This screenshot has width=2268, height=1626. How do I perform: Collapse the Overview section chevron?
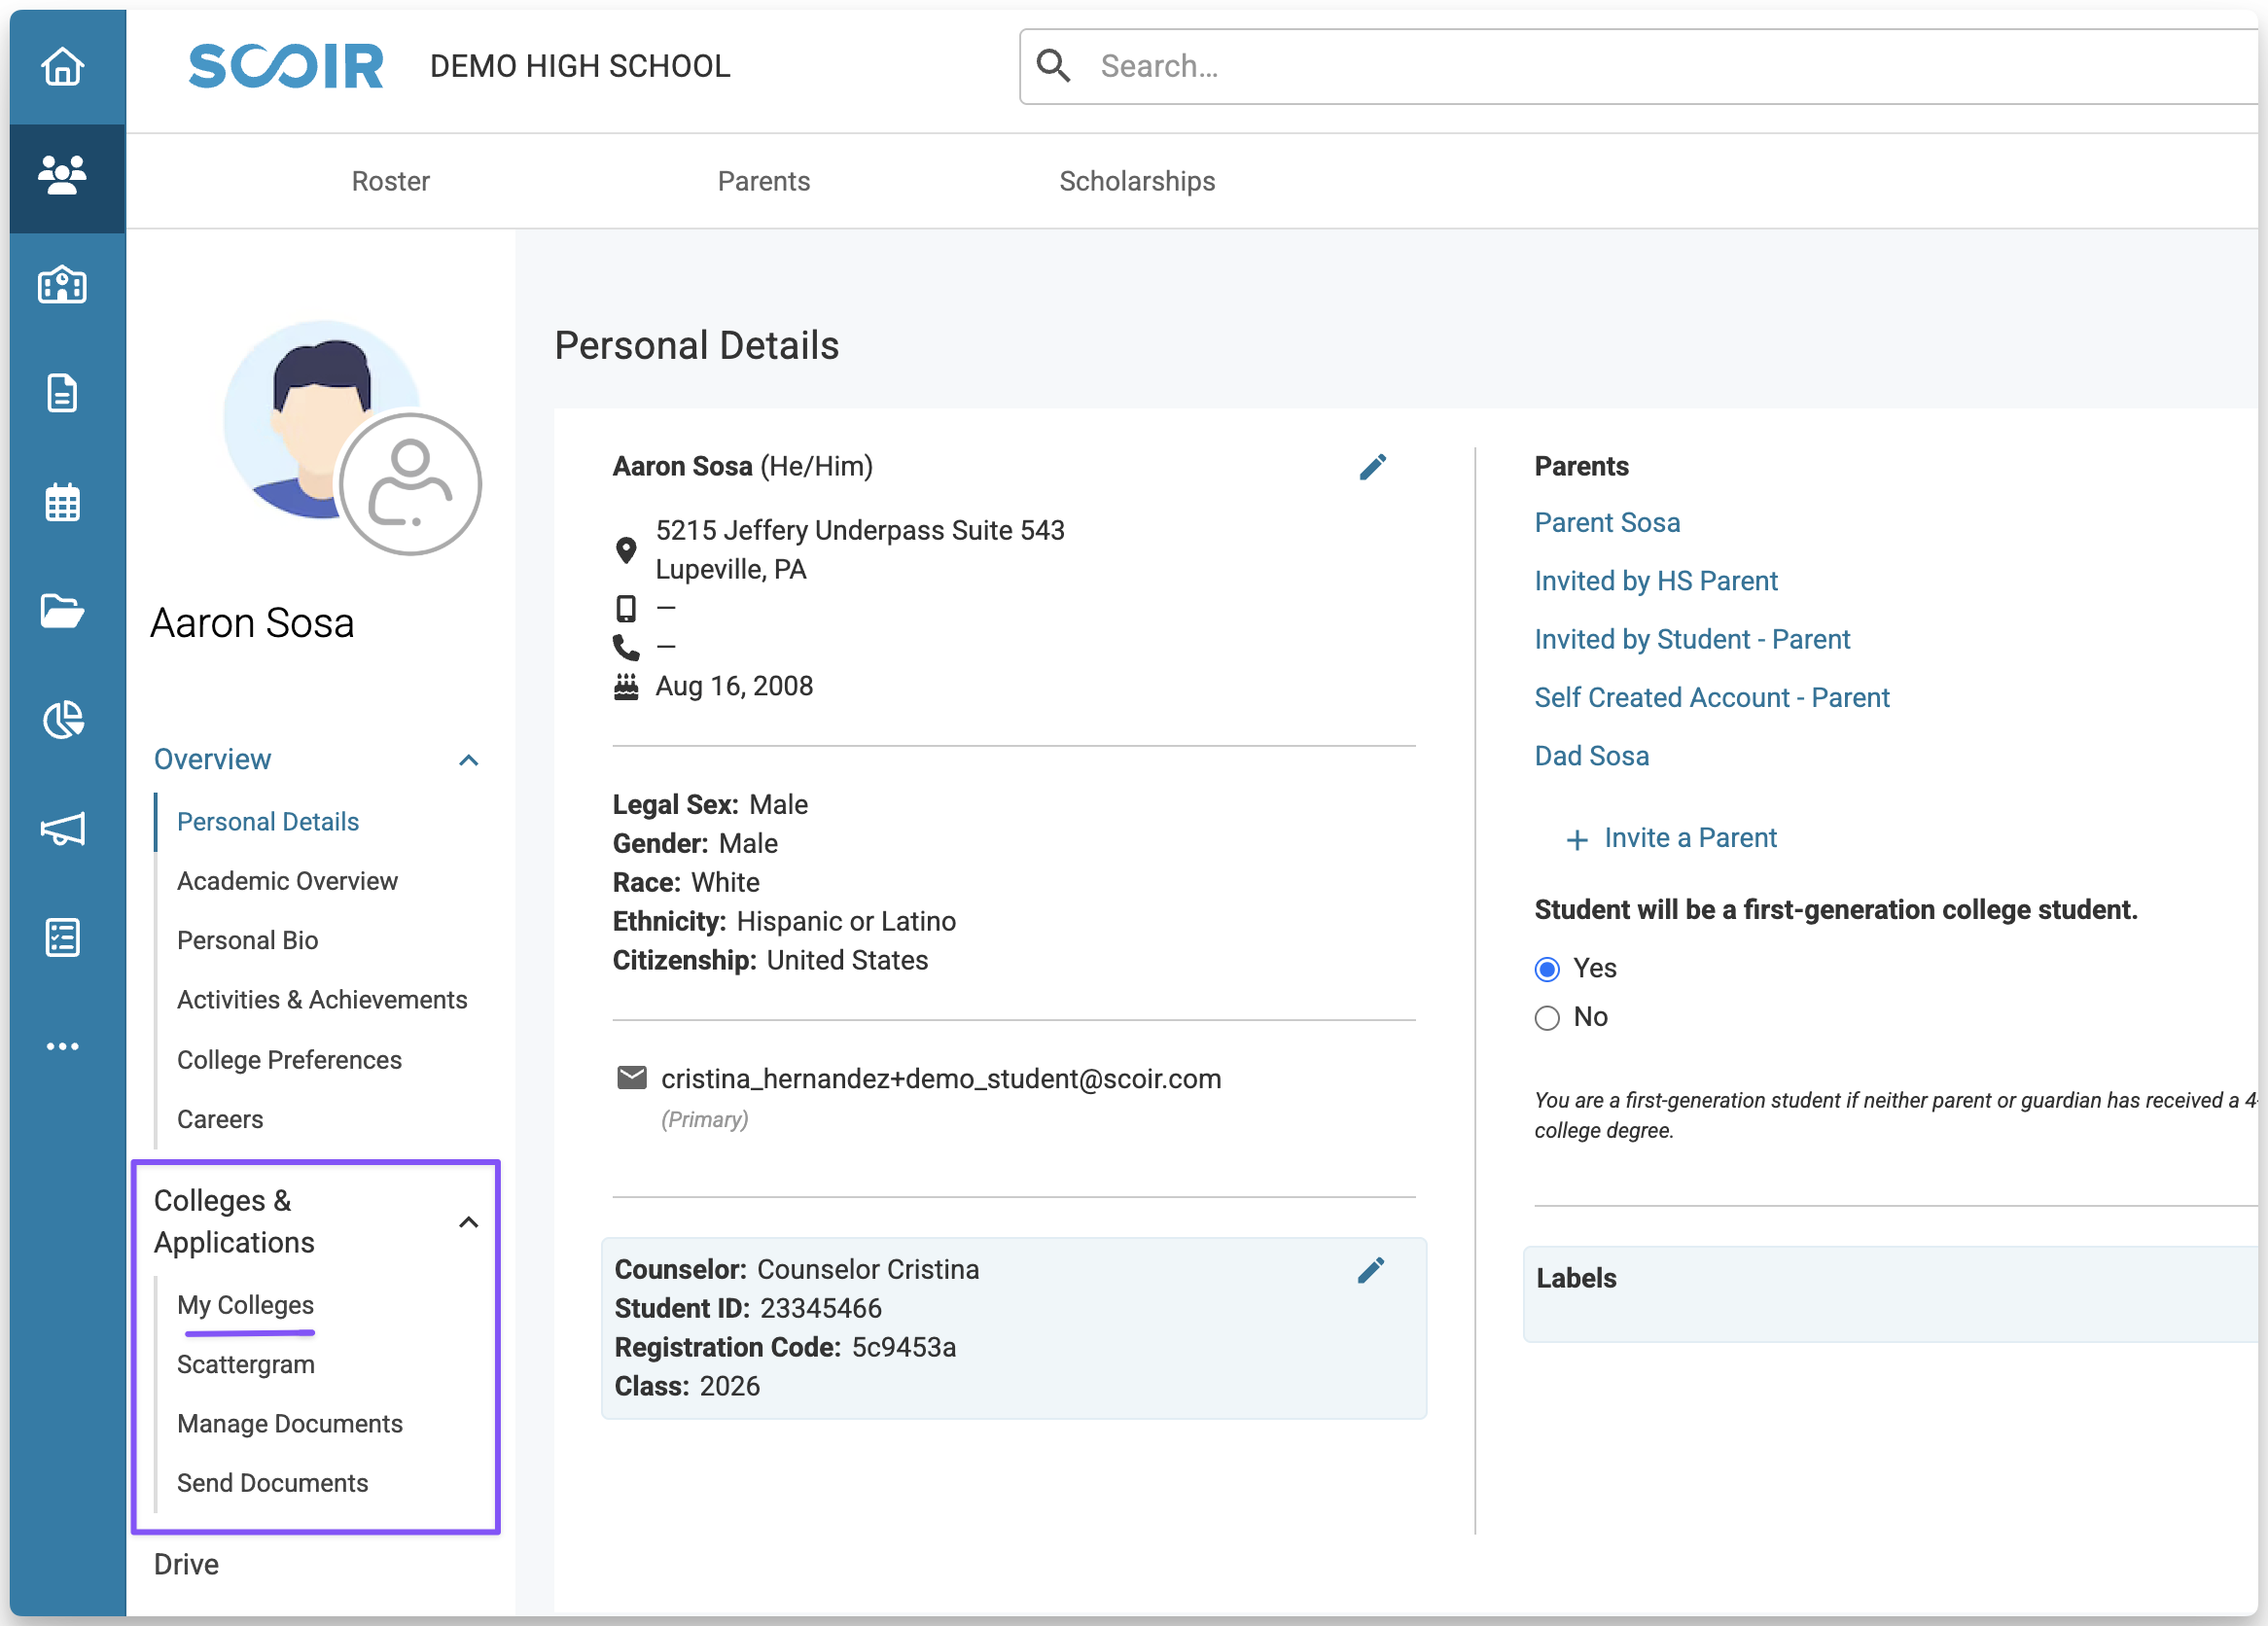coord(468,760)
